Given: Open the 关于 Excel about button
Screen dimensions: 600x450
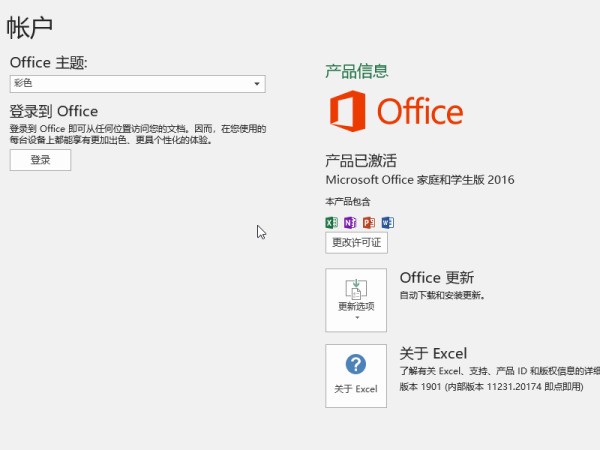Looking at the screenshot, I should click(x=356, y=376).
